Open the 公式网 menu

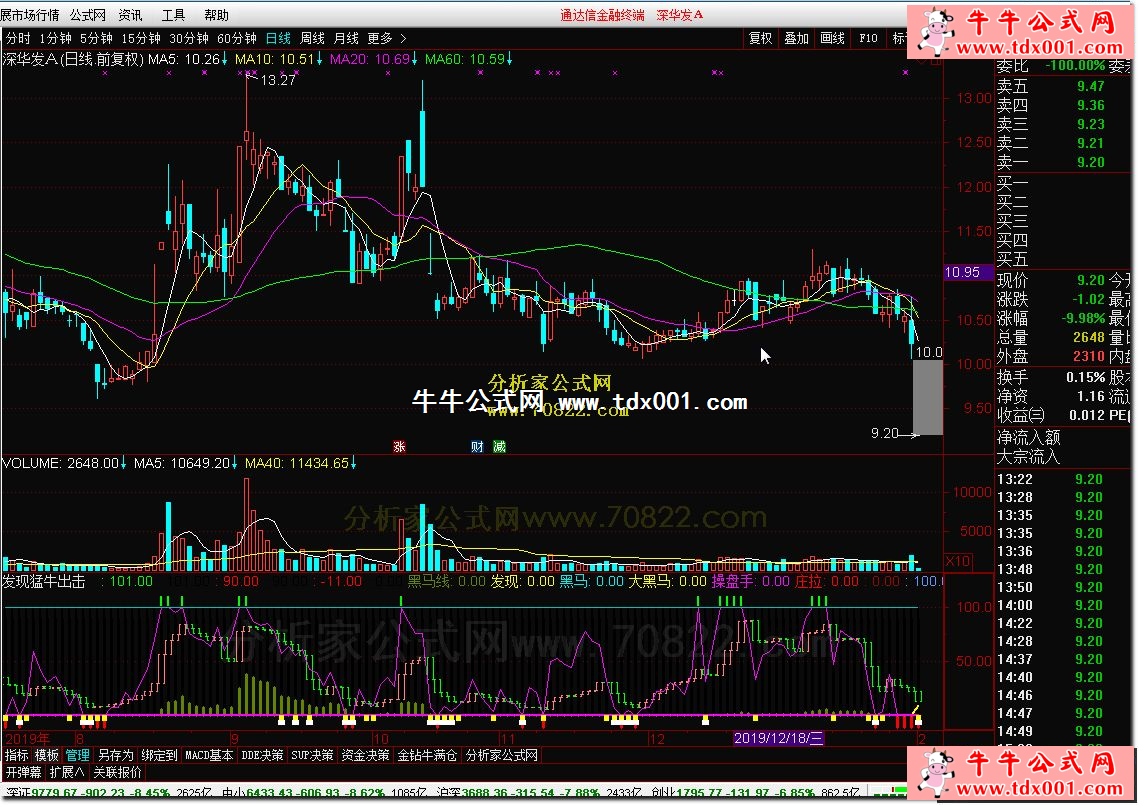coord(88,15)
